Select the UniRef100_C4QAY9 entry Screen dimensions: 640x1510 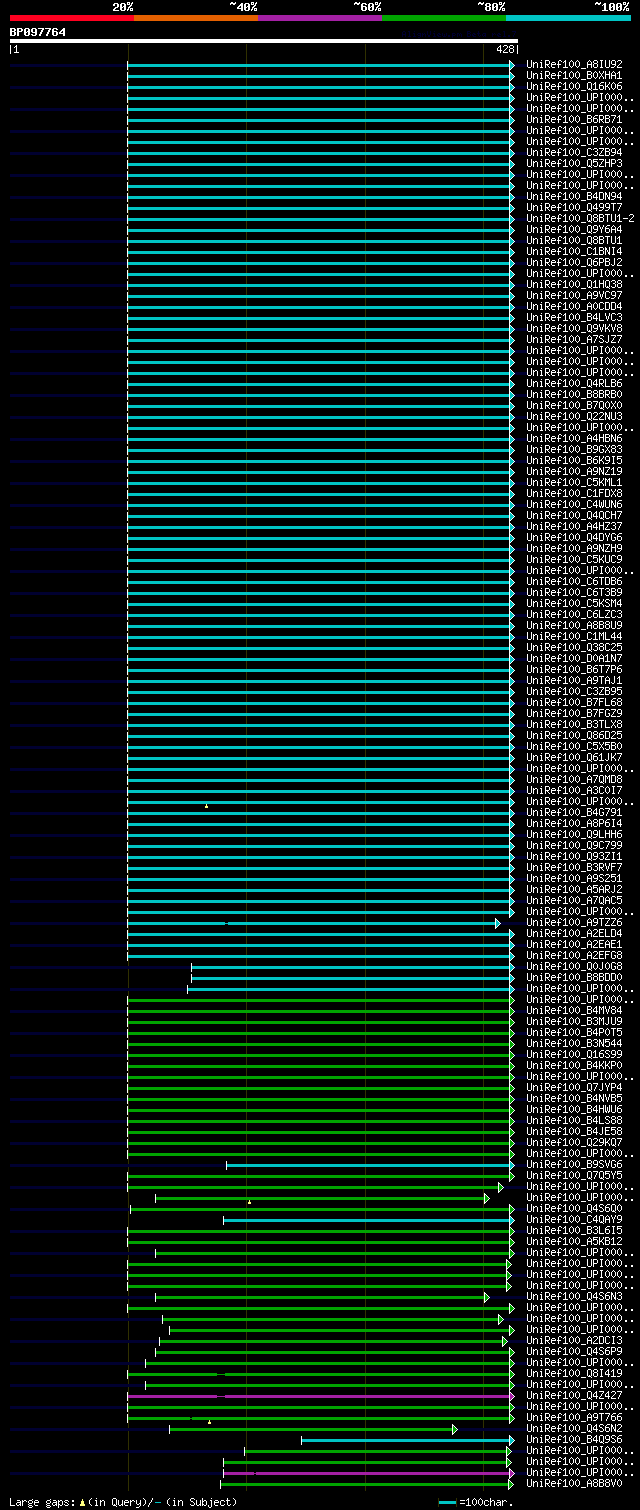(574, 1220)
